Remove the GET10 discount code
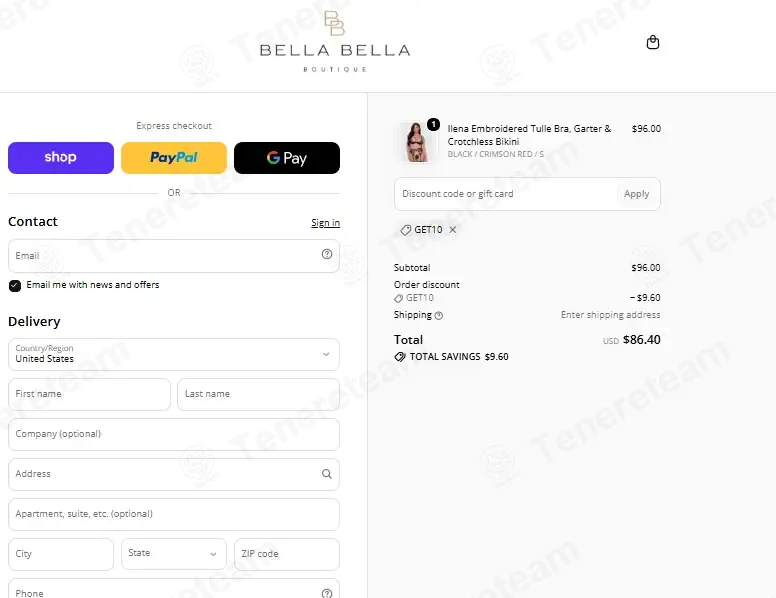 click(452, 230)
